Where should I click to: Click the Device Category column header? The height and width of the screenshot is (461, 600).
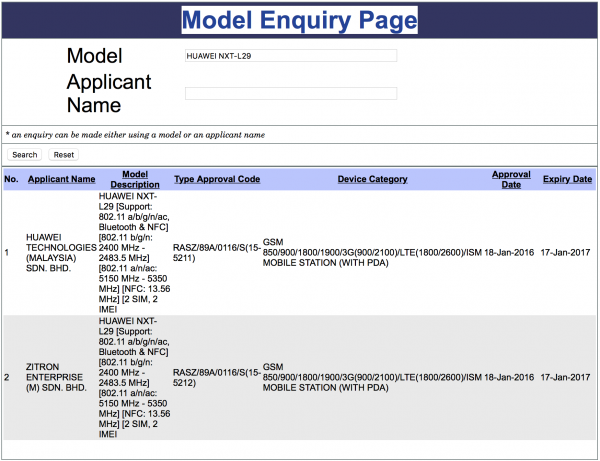pos(372,179)
